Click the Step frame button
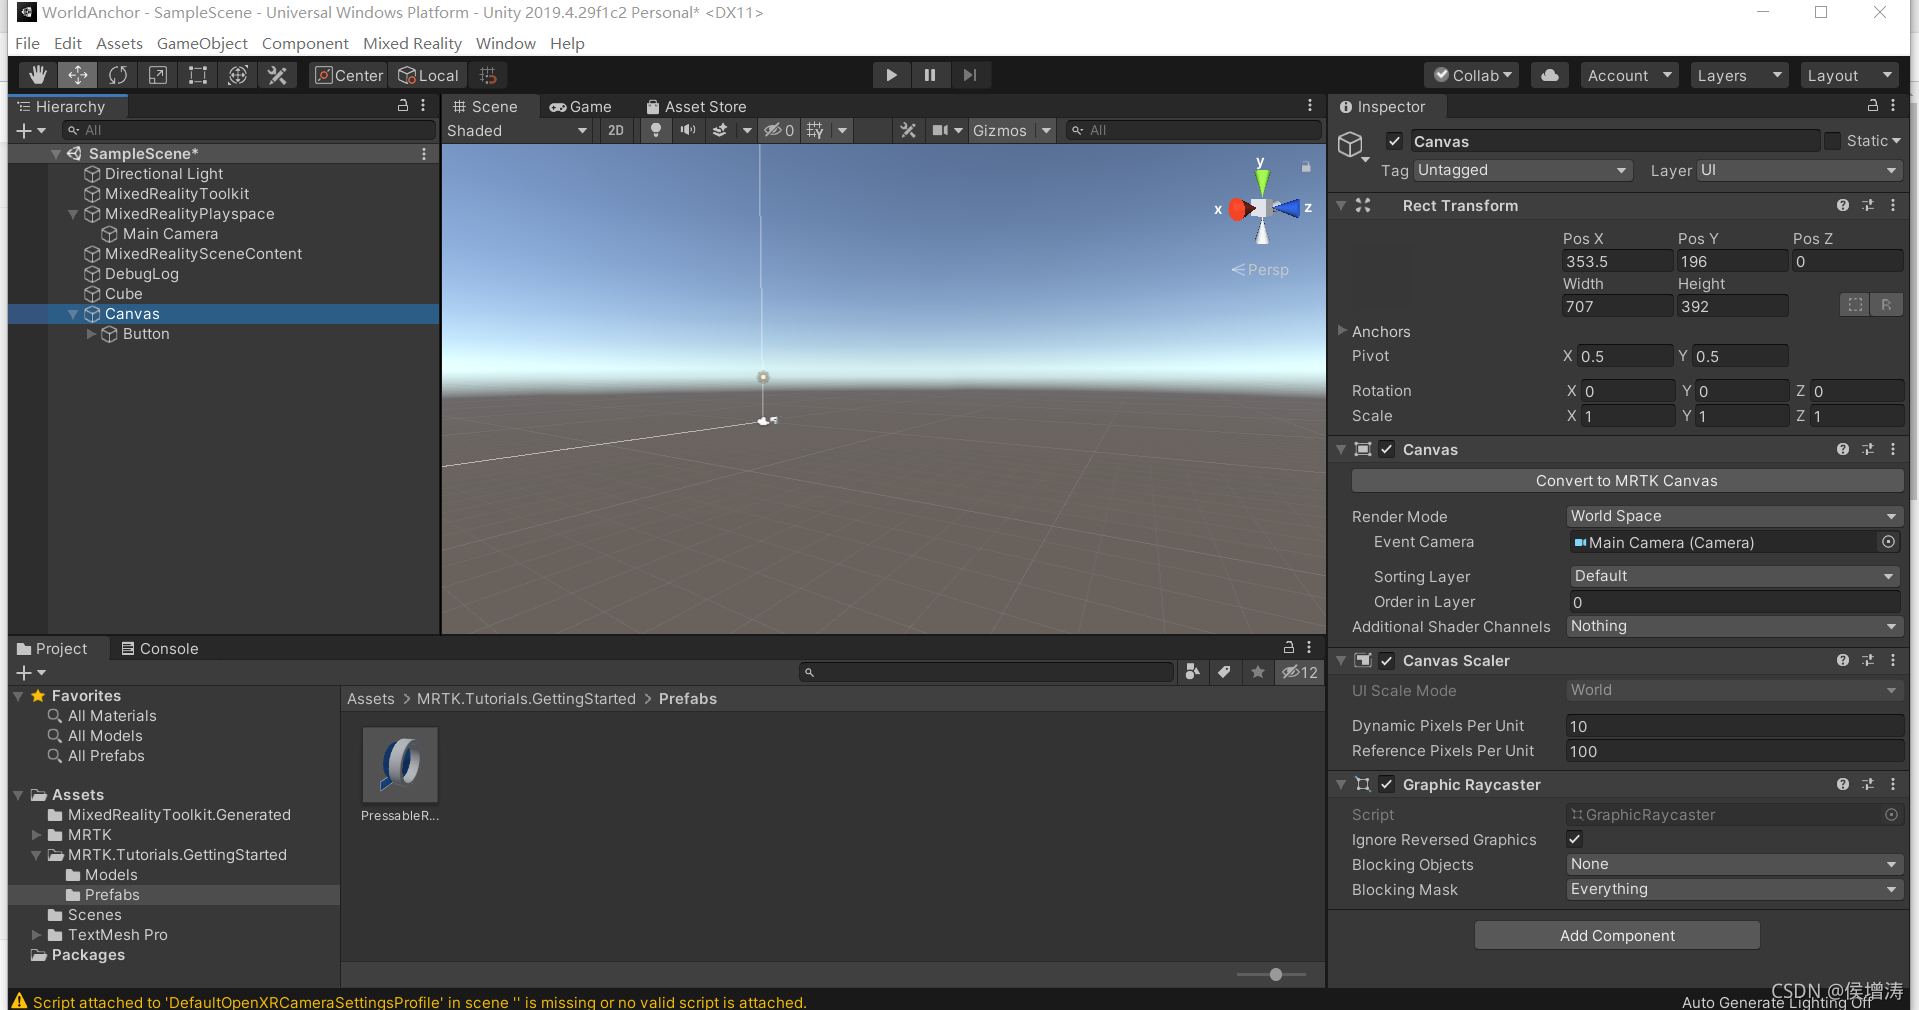 (969, 75)
